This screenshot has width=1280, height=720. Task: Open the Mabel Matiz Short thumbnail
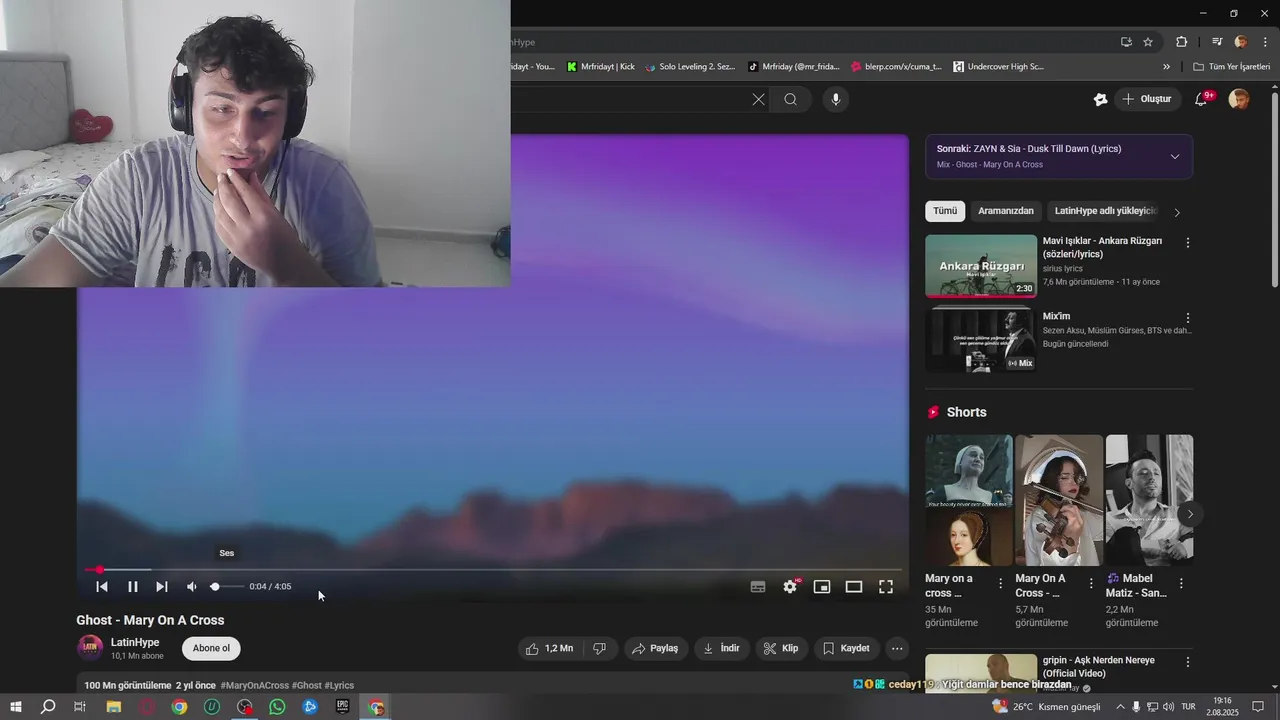(x=1149, y=500)
